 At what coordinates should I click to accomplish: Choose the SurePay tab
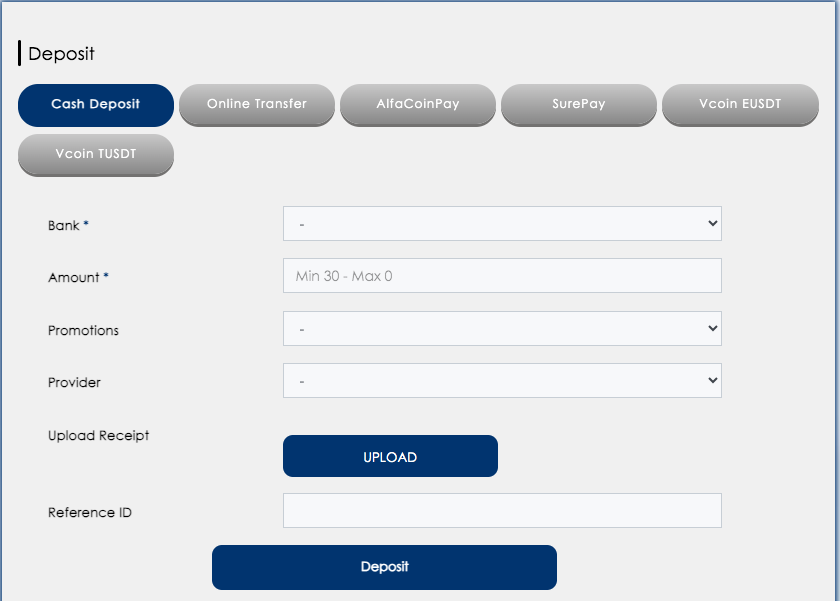(579, 104)
